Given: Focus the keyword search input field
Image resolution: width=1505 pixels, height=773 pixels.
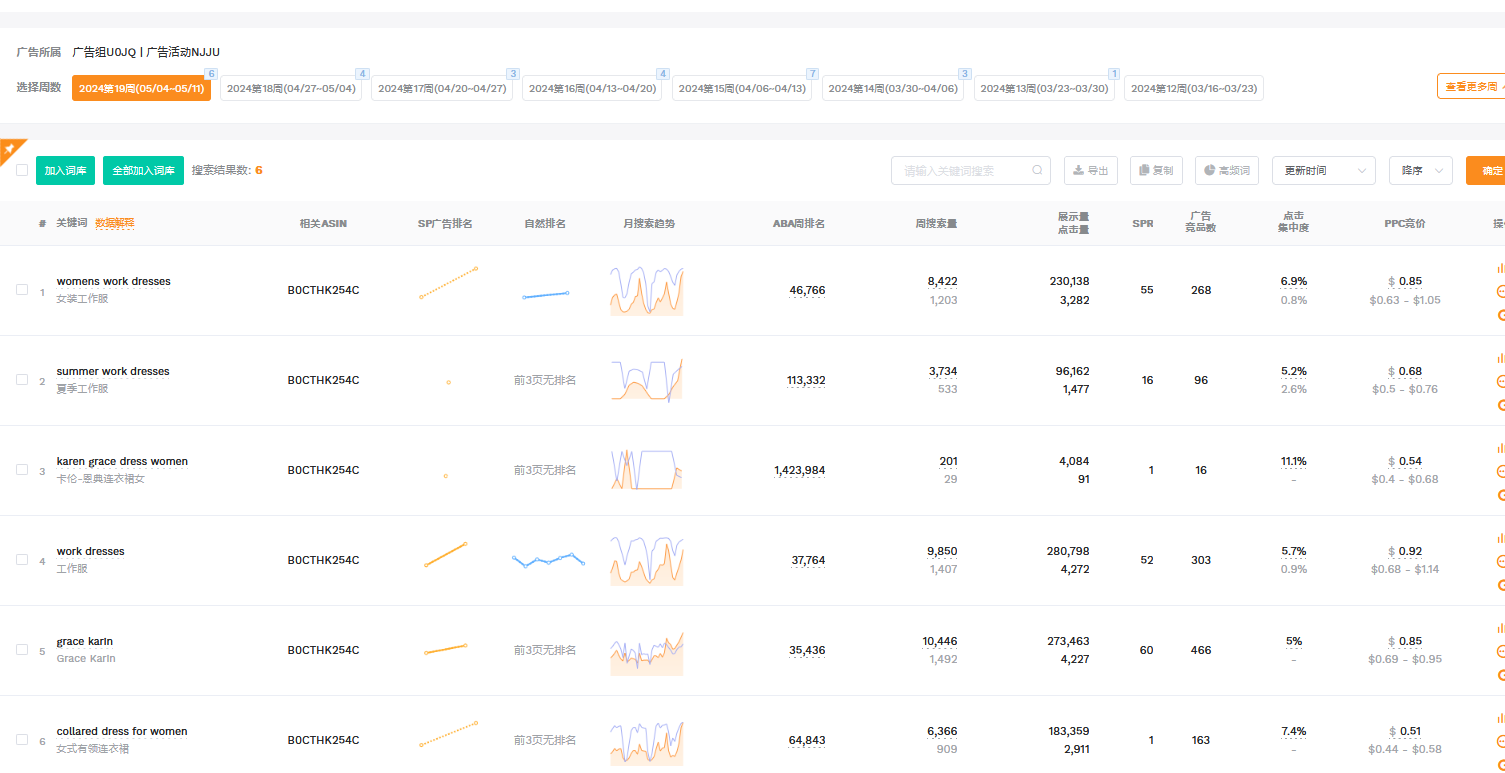Looking at the screenshot, I should tap(960, 171).
